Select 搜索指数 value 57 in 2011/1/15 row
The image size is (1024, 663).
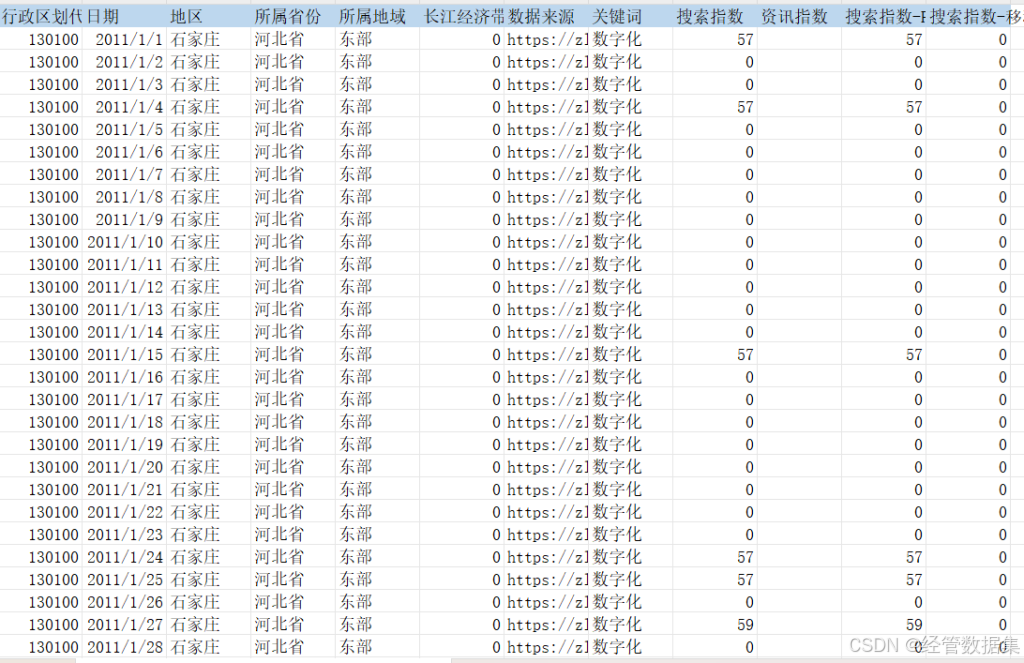[714, 355]
